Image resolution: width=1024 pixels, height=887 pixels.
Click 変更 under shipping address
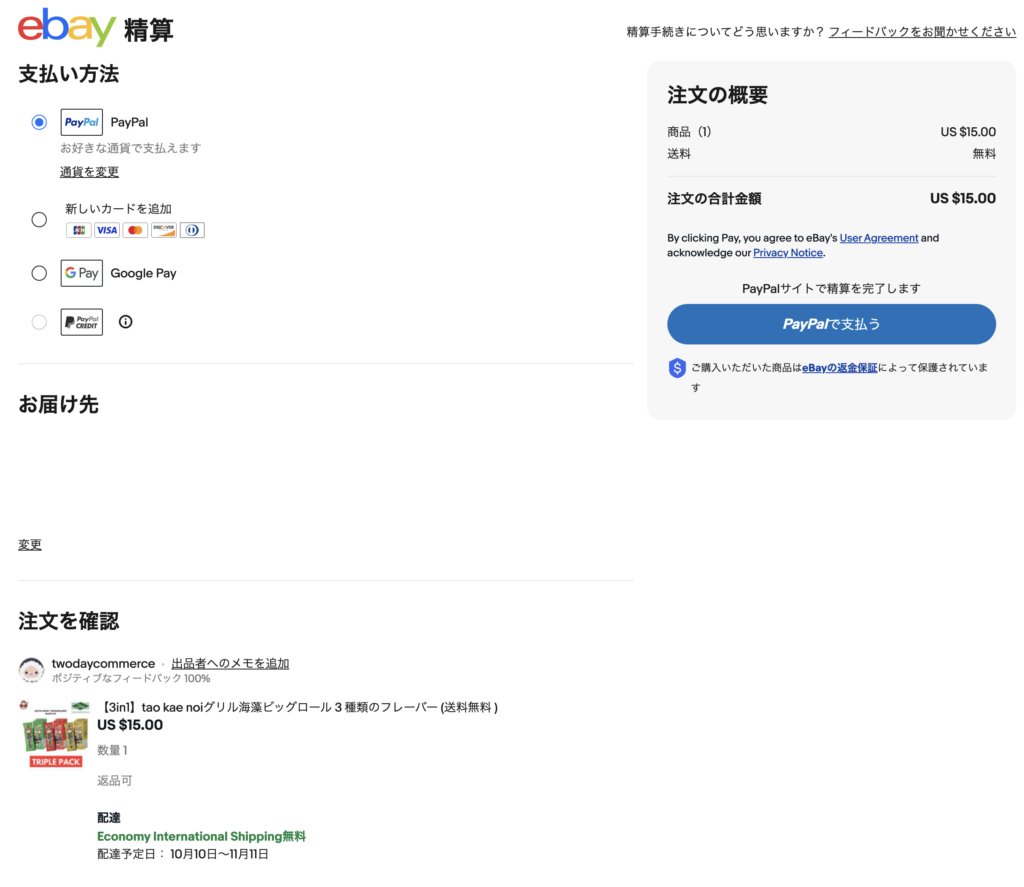coord(30,545)
